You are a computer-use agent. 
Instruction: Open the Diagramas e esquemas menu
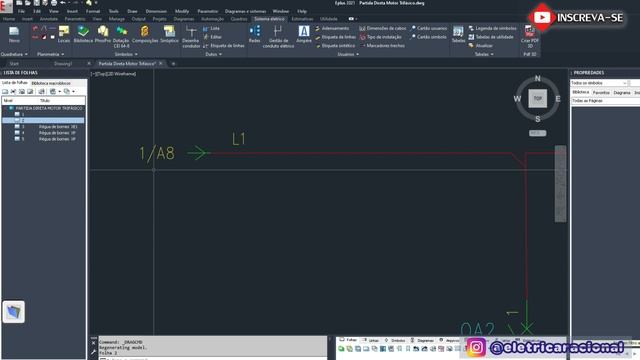245,11
